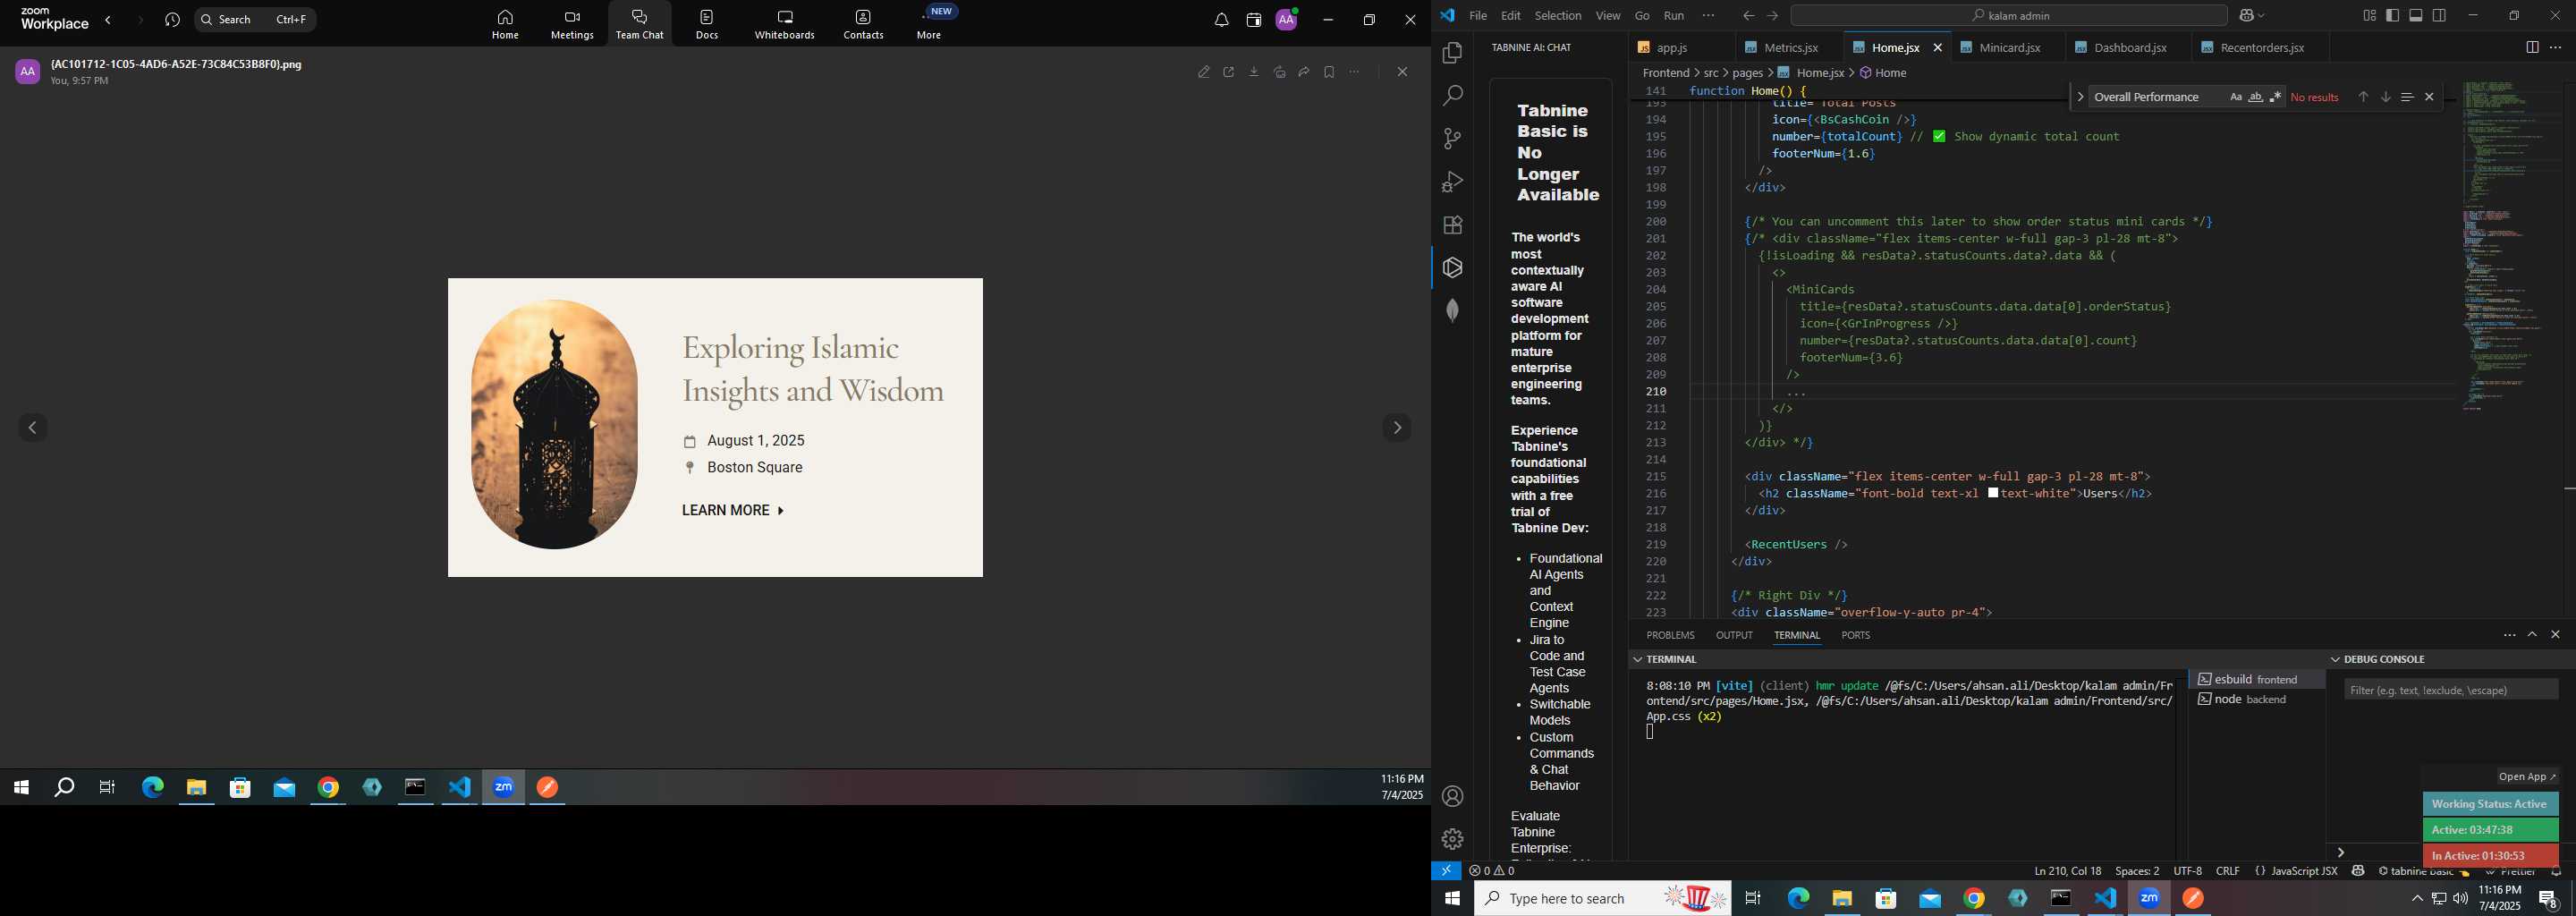Viewport: 2576px width, 916px height.
Task: Click the edit pencil icon in Zoom image viewer
Action: (1204, 72)
